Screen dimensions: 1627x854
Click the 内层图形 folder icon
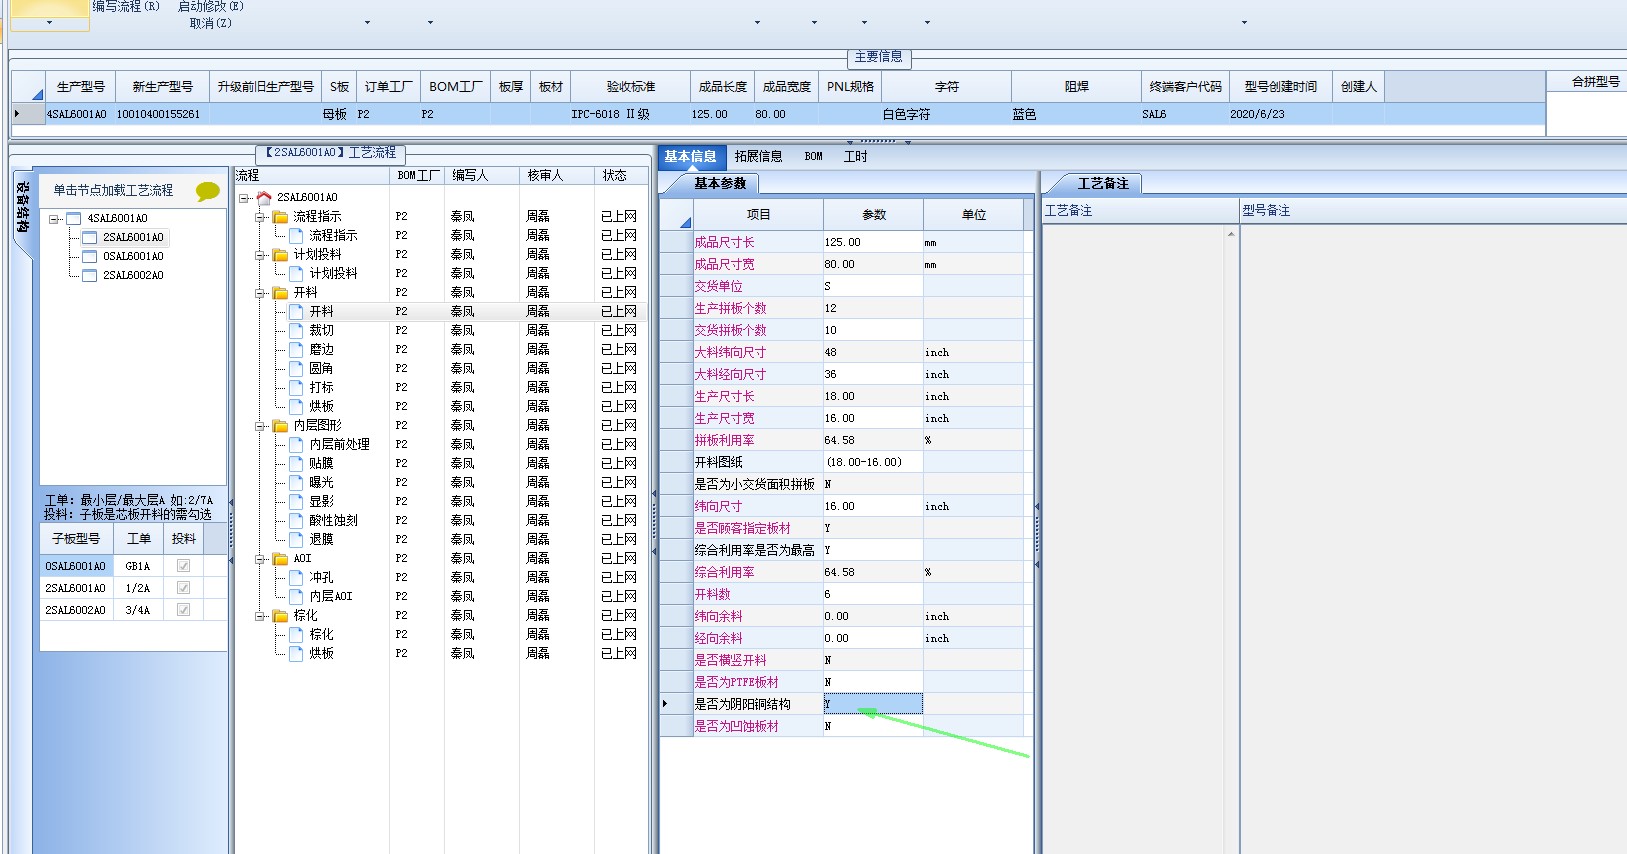[281, 426]
